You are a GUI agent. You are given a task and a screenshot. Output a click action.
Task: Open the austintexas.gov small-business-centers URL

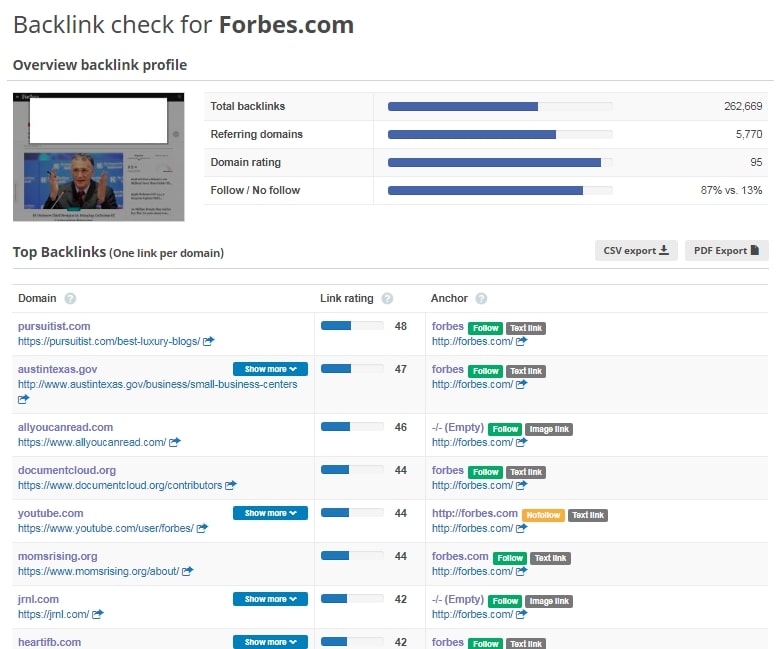[x=157, y=384]
